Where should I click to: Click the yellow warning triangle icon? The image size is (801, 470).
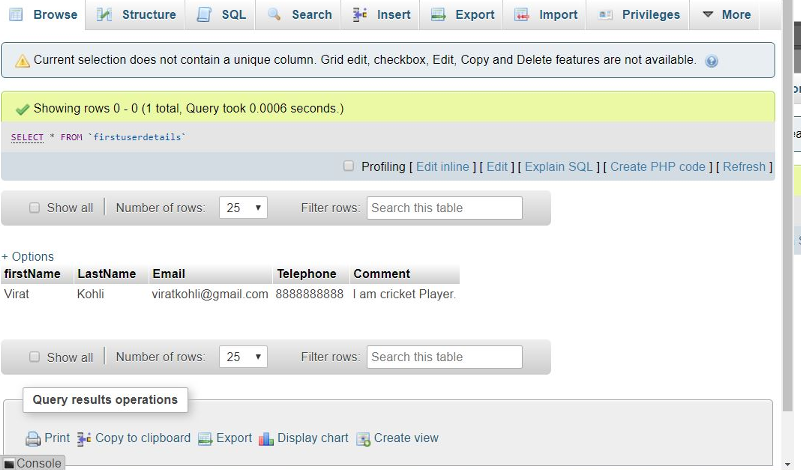[x=22, y=61]
